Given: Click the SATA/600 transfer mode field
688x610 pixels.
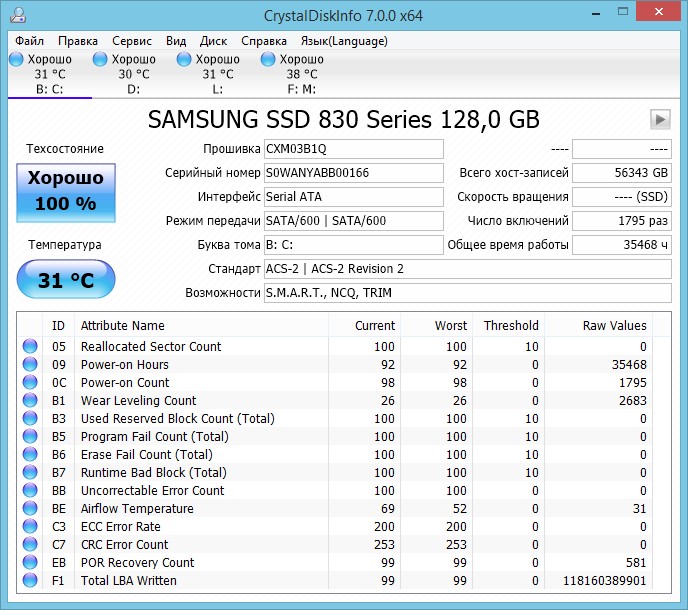Looking at the screenshot, I should pyautogui.click(x=354, y=221).
